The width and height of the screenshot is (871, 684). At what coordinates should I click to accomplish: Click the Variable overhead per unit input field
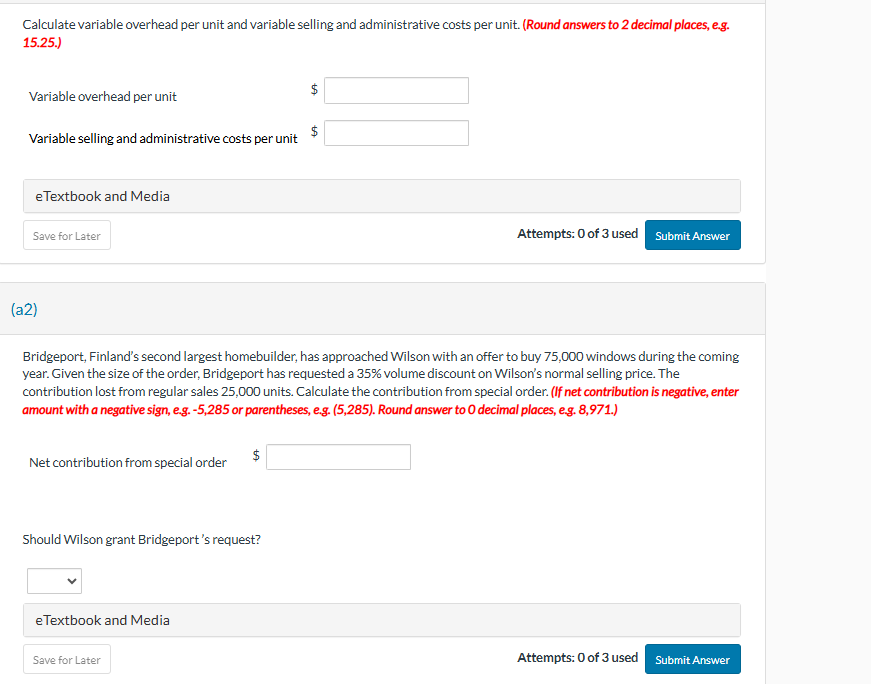pos(396,90)
